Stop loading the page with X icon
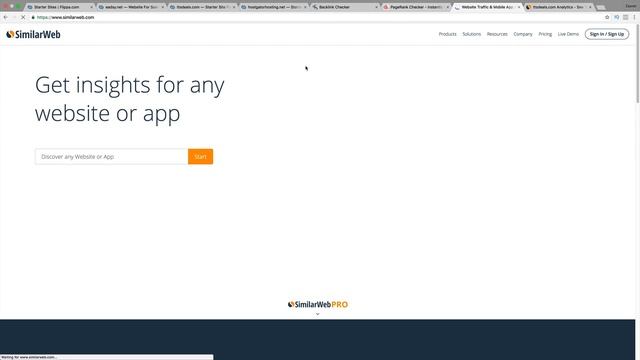The image size is (640, 360). (23, 17)
